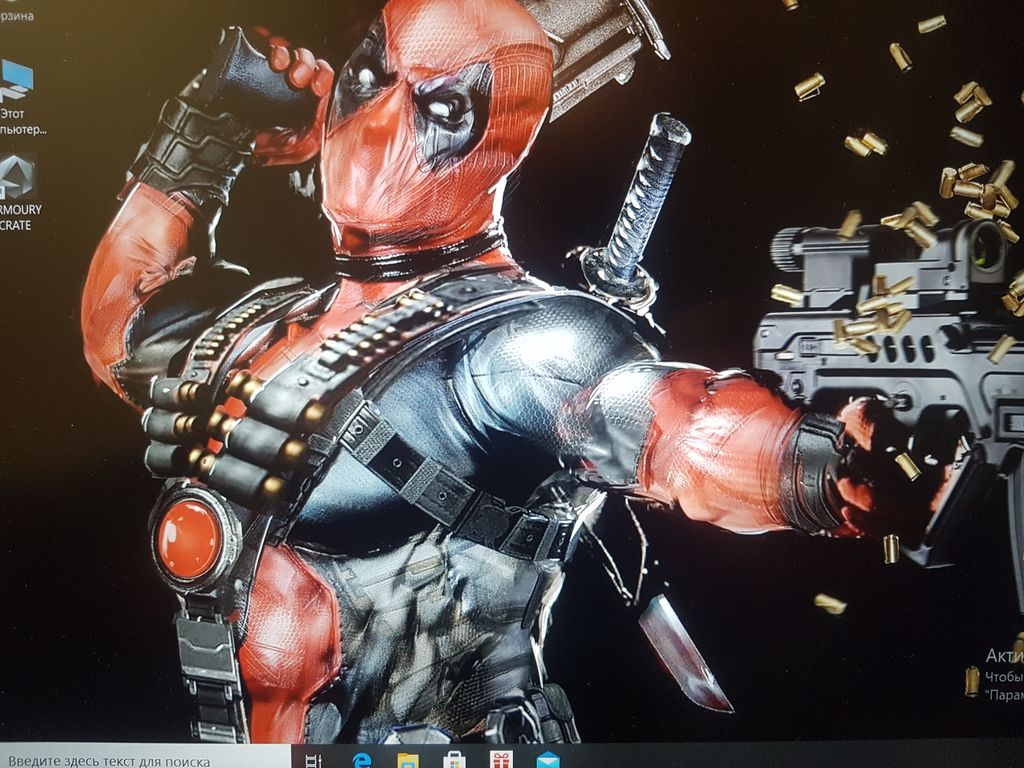This screenshot has height=768, width=1024.
Task: Click the Корзина desktop shortcut label
Action: (16, 15)
